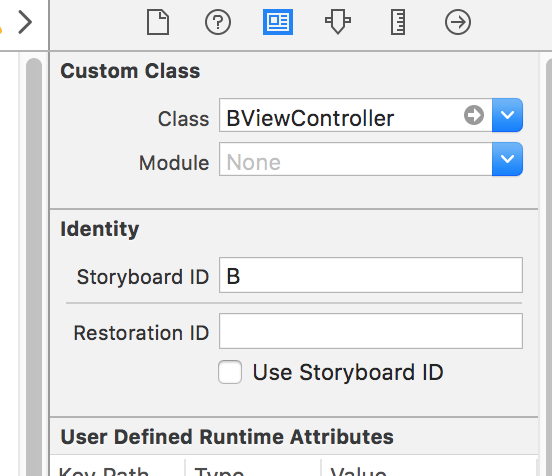Image resolution: width=552 pixels, height=476 pixels.
Task: Enable the Use Storyboard ID checkbox
Action: [230, 372]
